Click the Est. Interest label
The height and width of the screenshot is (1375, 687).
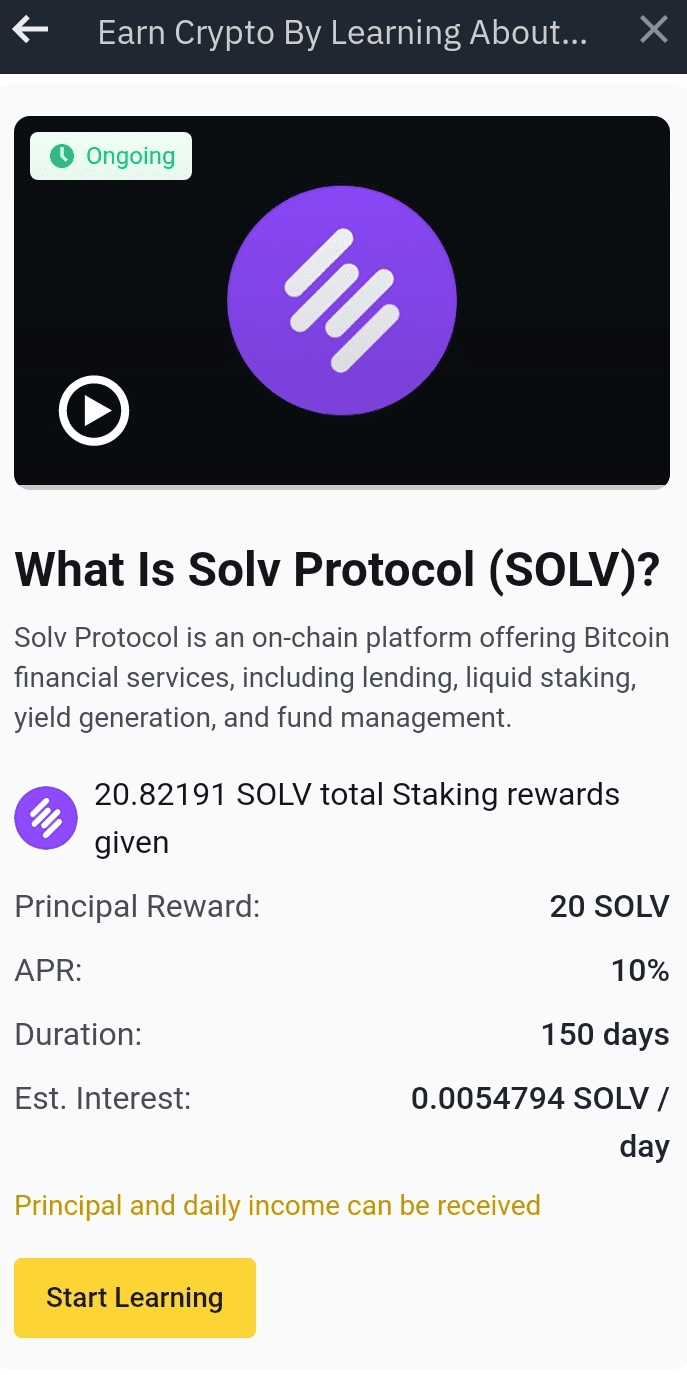point(102,1099)
